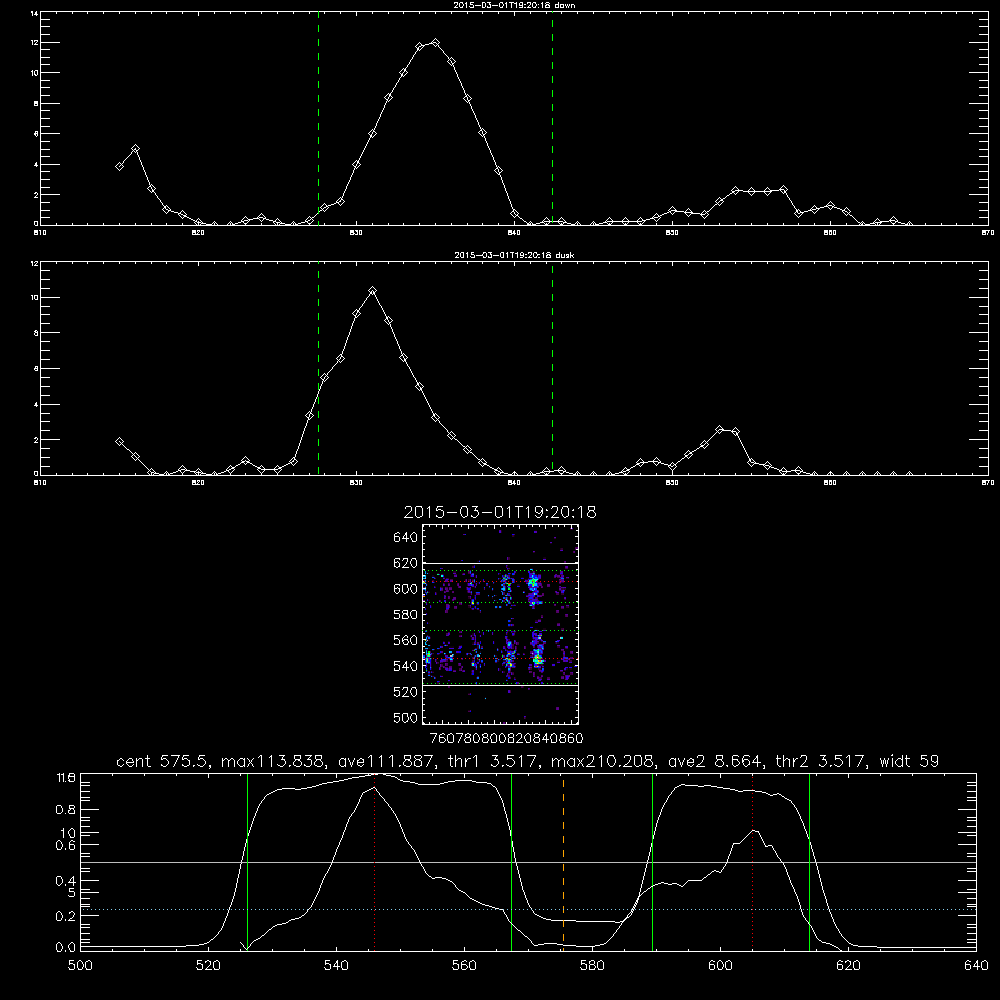Click x-axis label '520' of the bottom plot
This screenshot has height=1000, width=1000.
208,966
